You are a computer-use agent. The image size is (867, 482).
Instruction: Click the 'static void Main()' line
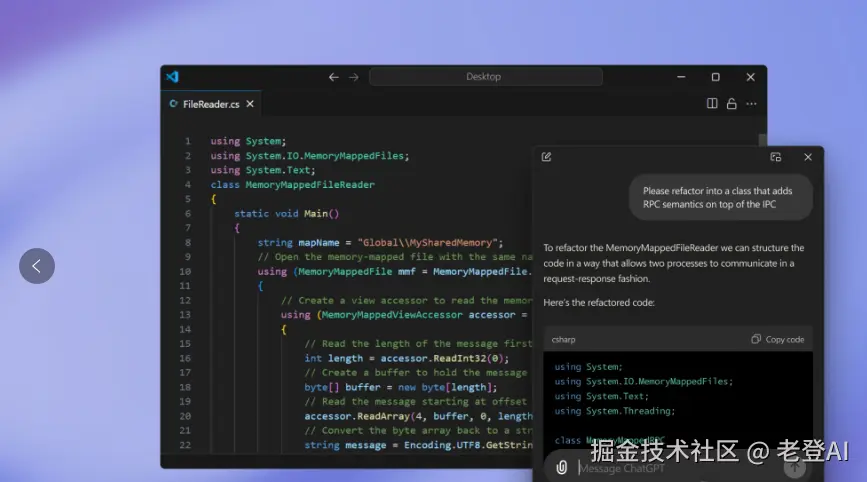[286, 213]
